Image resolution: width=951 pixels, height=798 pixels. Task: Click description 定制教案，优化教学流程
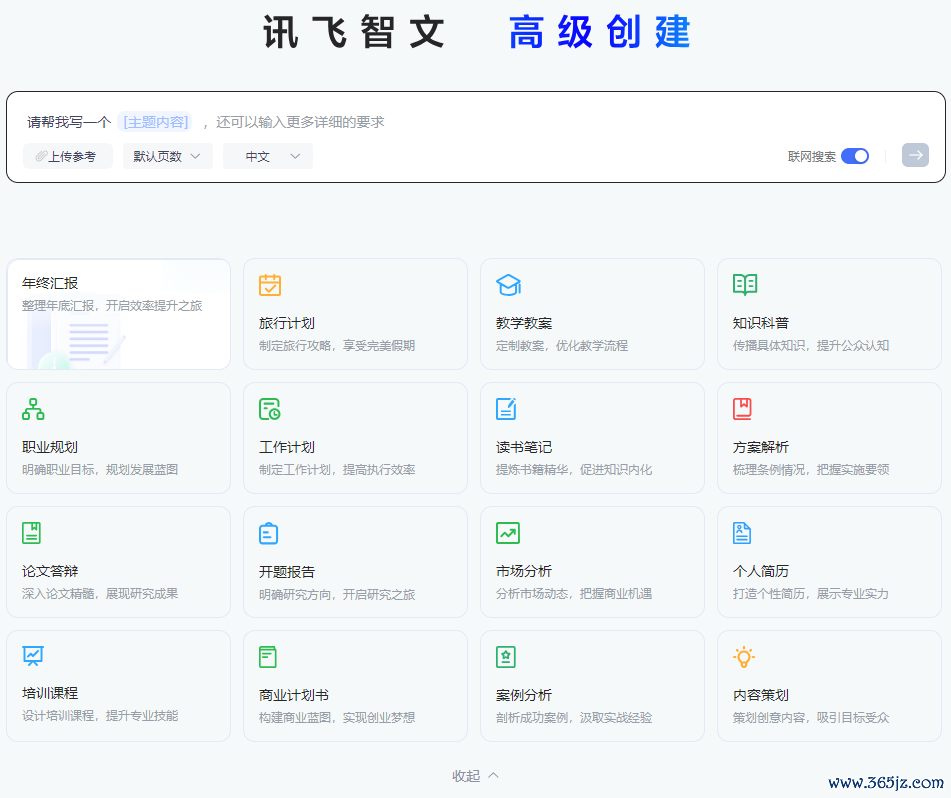[562, 346]
